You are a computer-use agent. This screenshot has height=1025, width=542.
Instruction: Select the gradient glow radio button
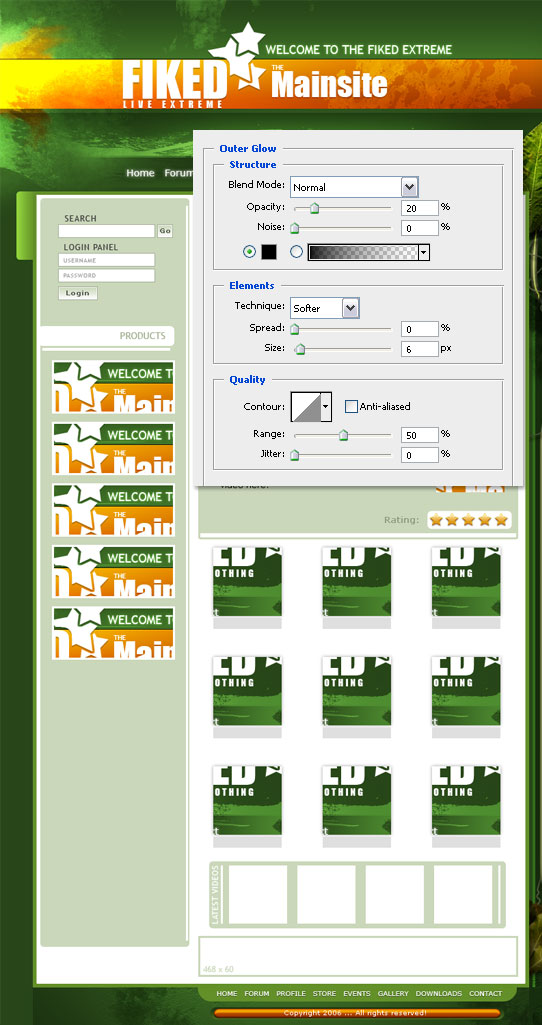296,252
